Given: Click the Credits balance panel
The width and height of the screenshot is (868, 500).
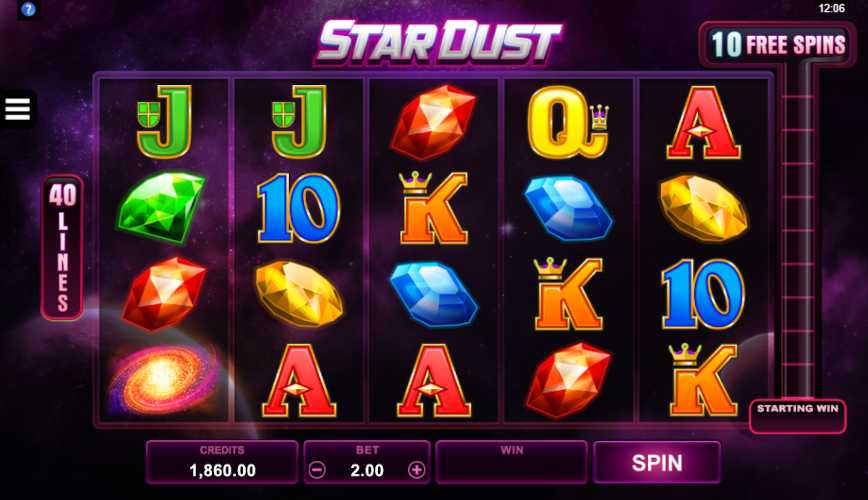Looking at the screenshot, I should 222,462.
